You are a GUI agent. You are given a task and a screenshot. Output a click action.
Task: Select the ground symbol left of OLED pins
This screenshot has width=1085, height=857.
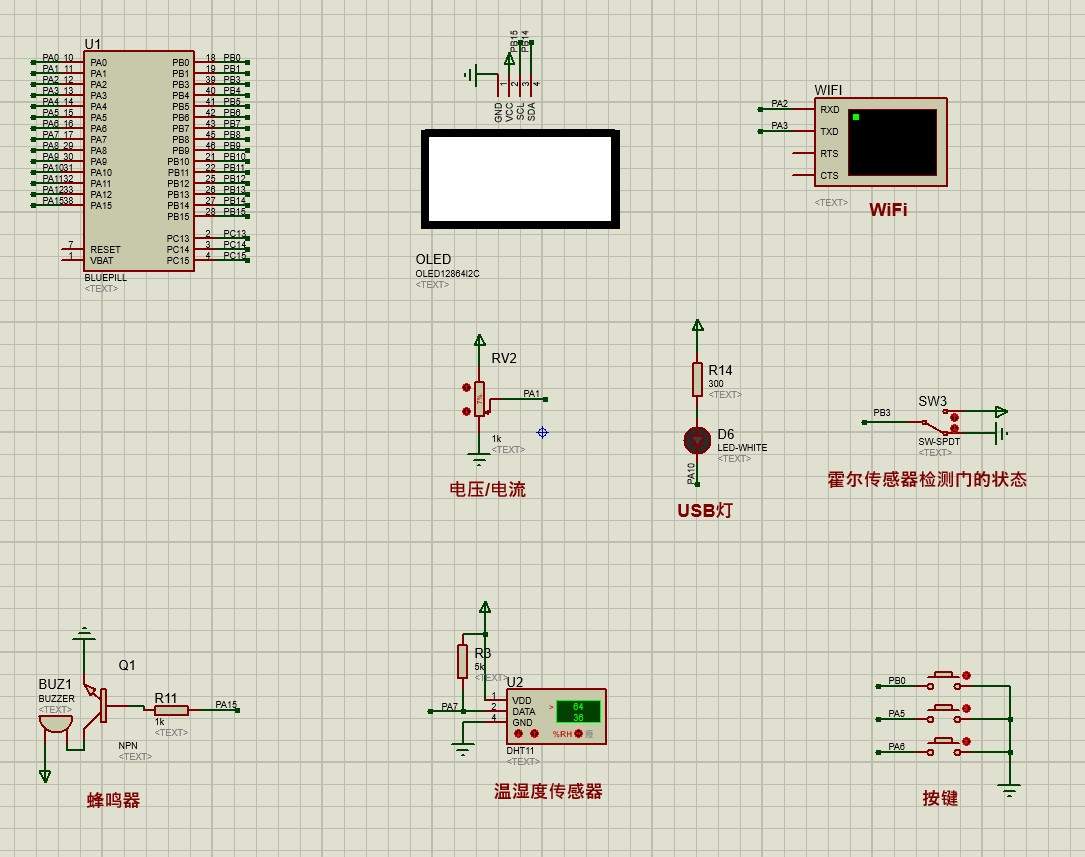(x=471, y=75)
